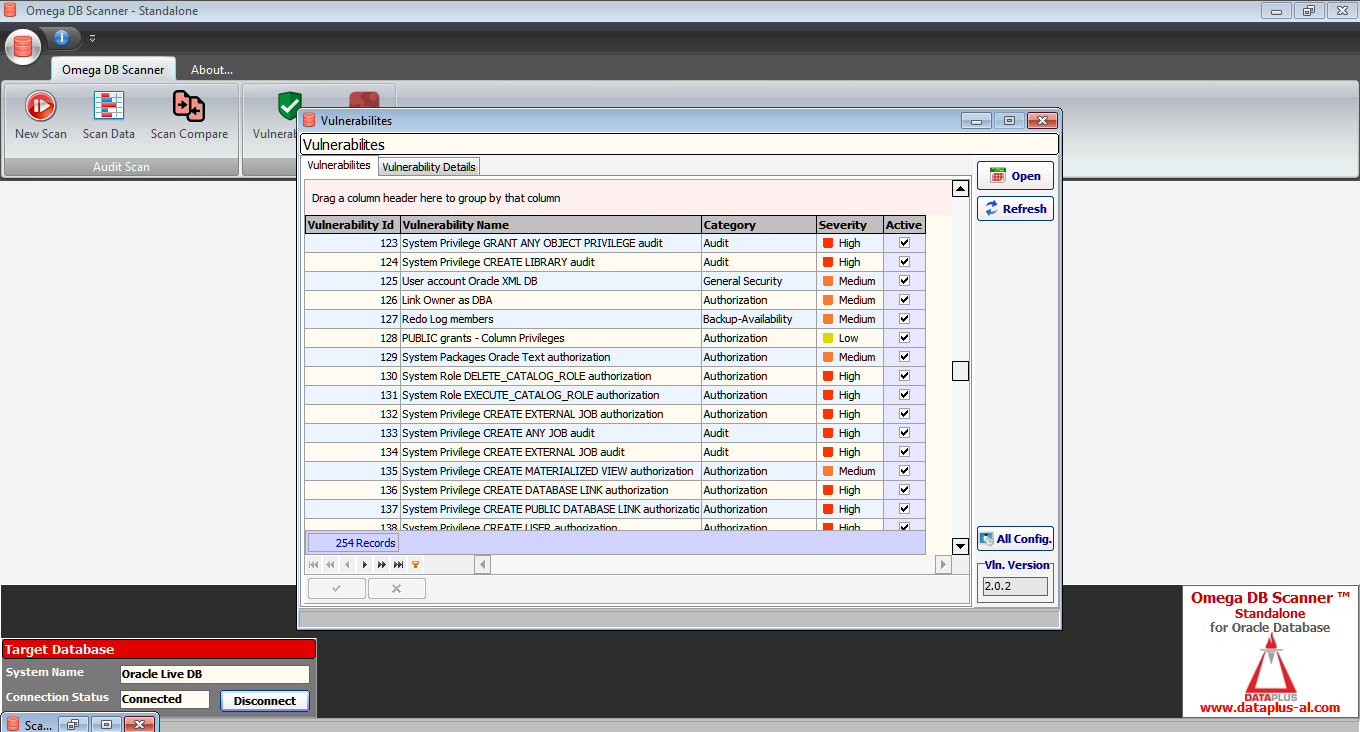This screenshot has width=1360, height=732.
Task: Toggle Active checkbox for Redo Log members
Action: pos(904,319)
